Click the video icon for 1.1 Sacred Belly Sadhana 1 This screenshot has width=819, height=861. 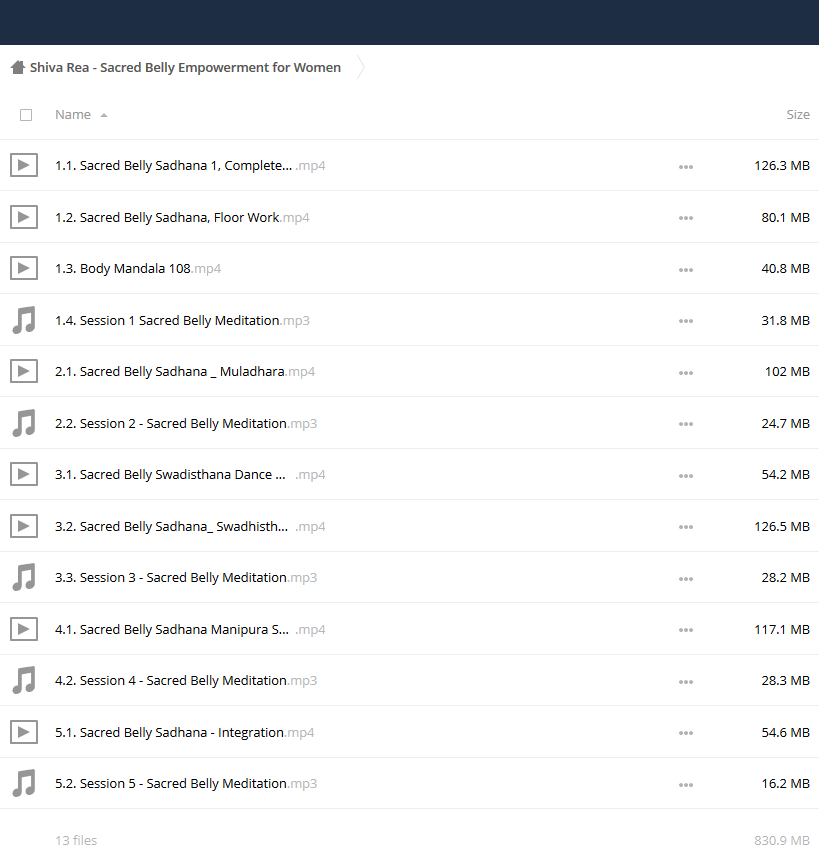24,165
